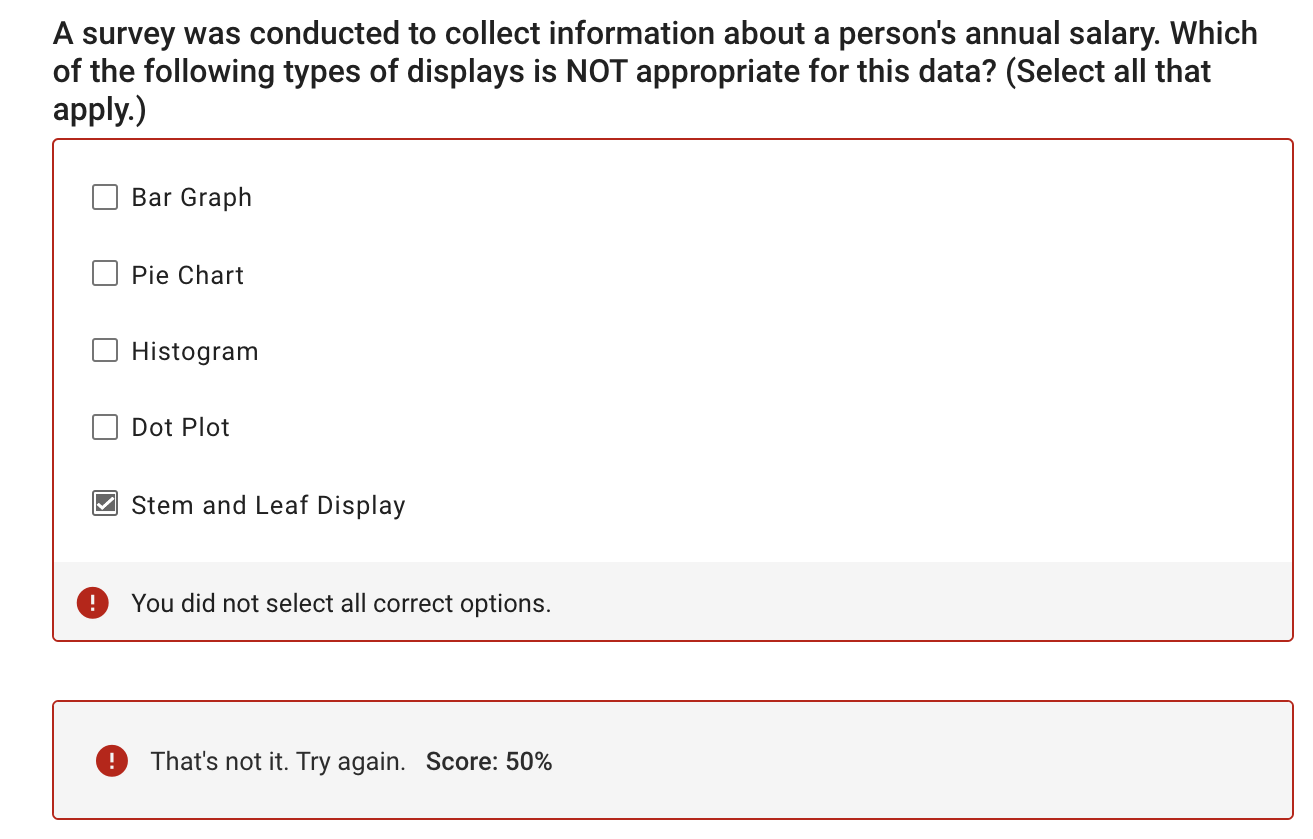Click the exclamation mark inside the red circle
The height and width of the screenshot is (839, 1313).
coord(111,760)
